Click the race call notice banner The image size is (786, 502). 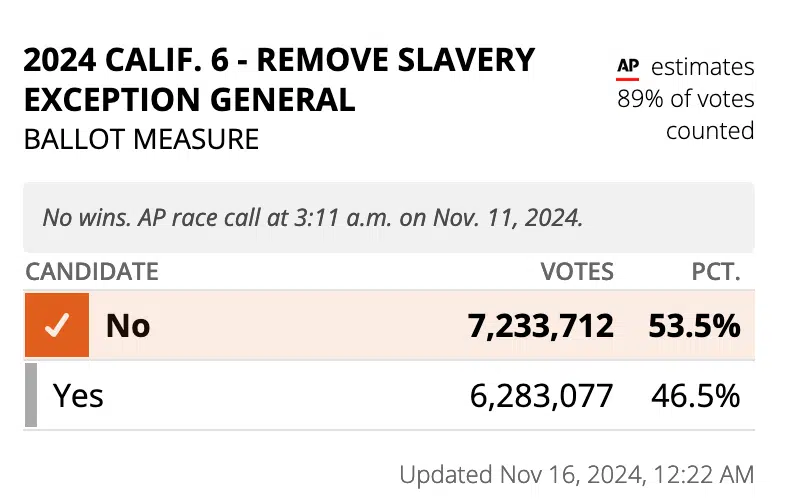coord(389,218)
